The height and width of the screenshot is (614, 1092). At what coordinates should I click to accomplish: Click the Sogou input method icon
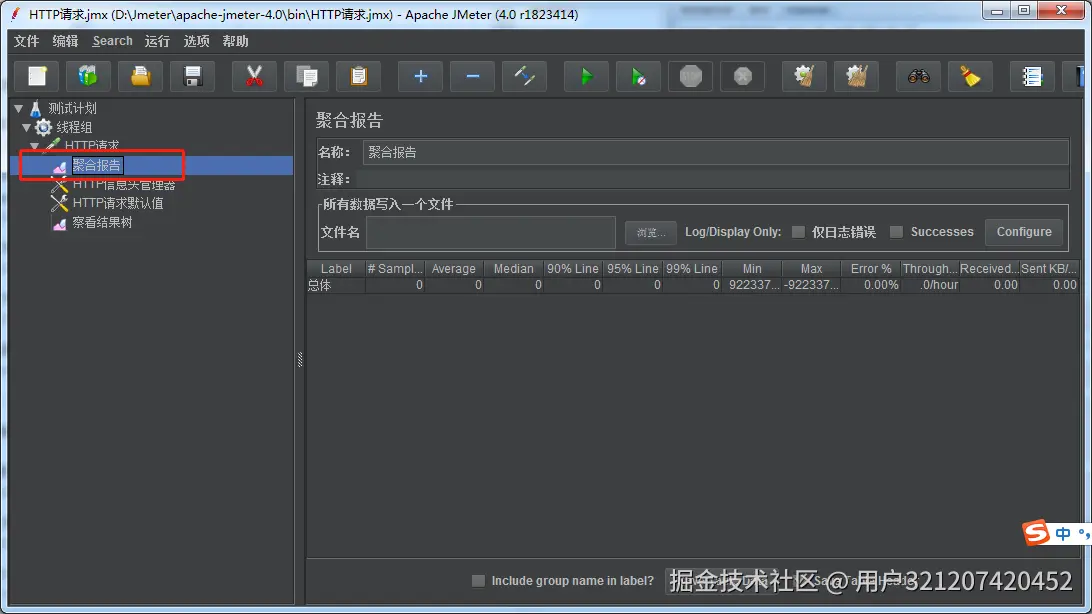point(1036,533)
